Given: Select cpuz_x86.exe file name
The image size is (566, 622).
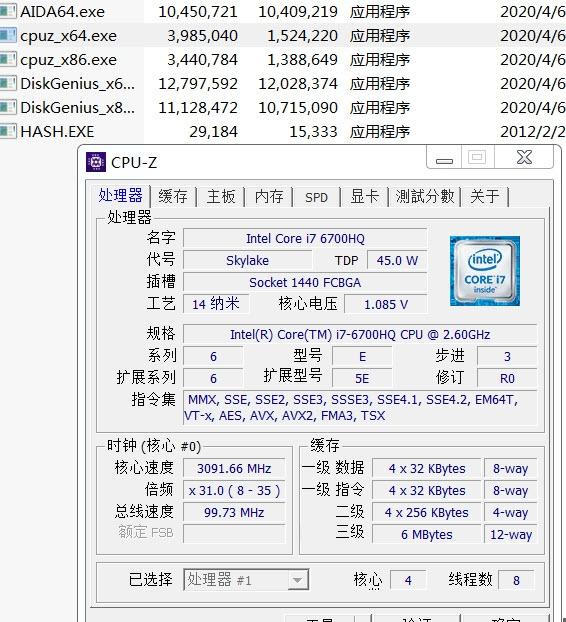Looking at the screenshot, I should tap(68, 60).
